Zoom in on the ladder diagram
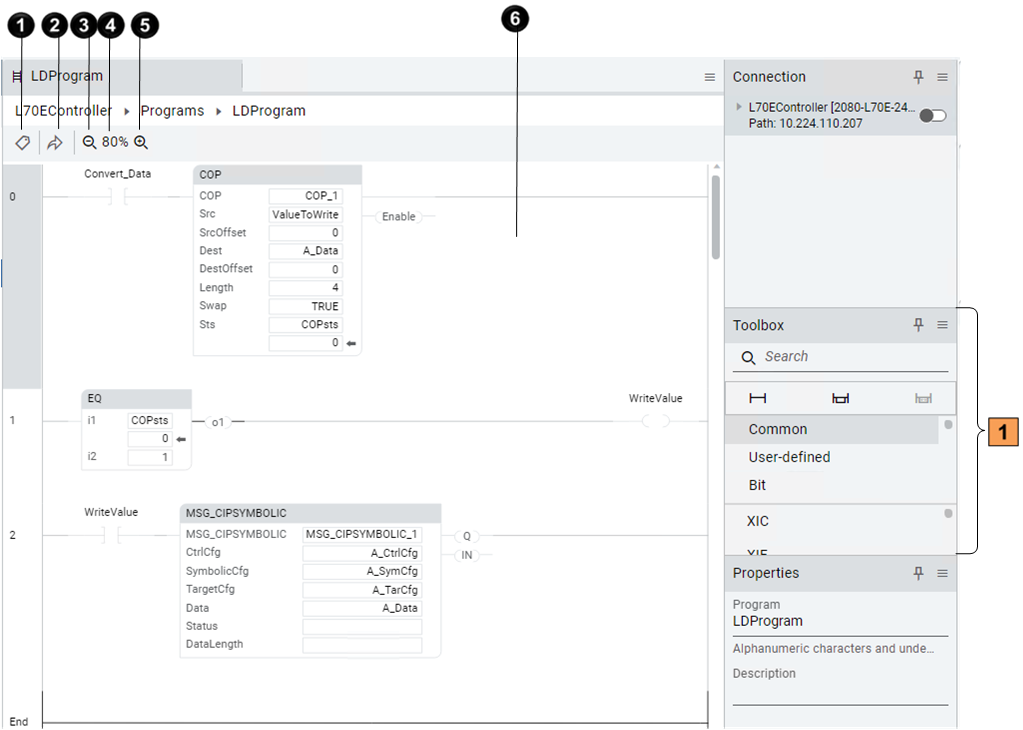This screenshot has width=1023, height=730. (x=141, y=143)
